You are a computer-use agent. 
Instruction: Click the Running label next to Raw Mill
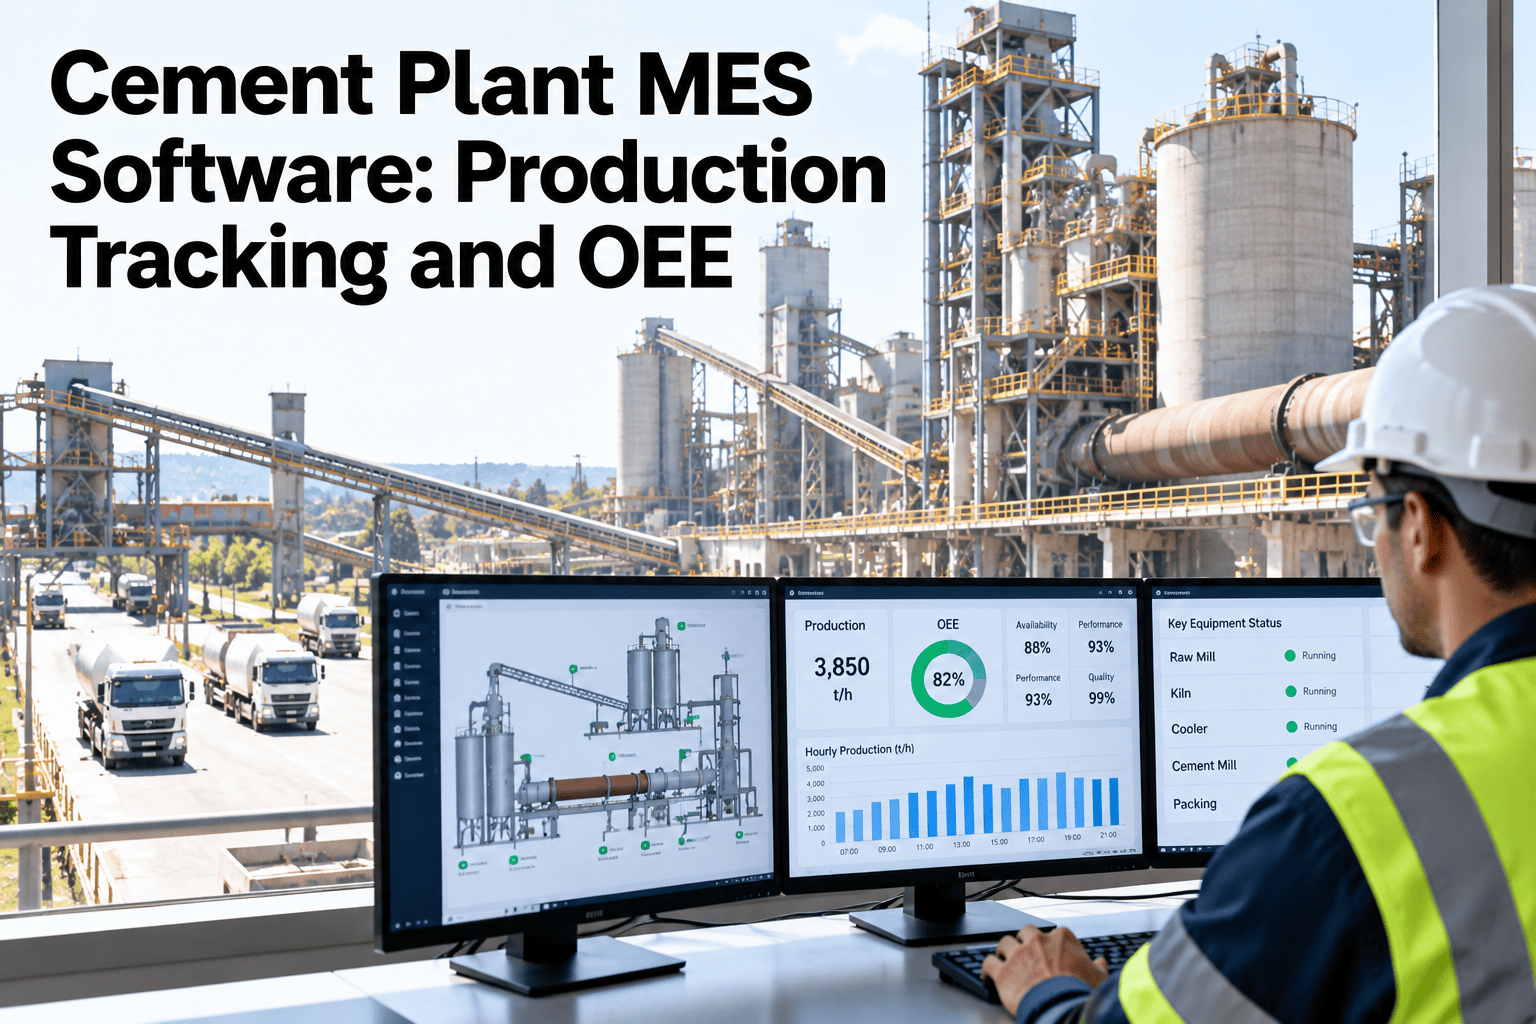click(x=1319, y=656)
